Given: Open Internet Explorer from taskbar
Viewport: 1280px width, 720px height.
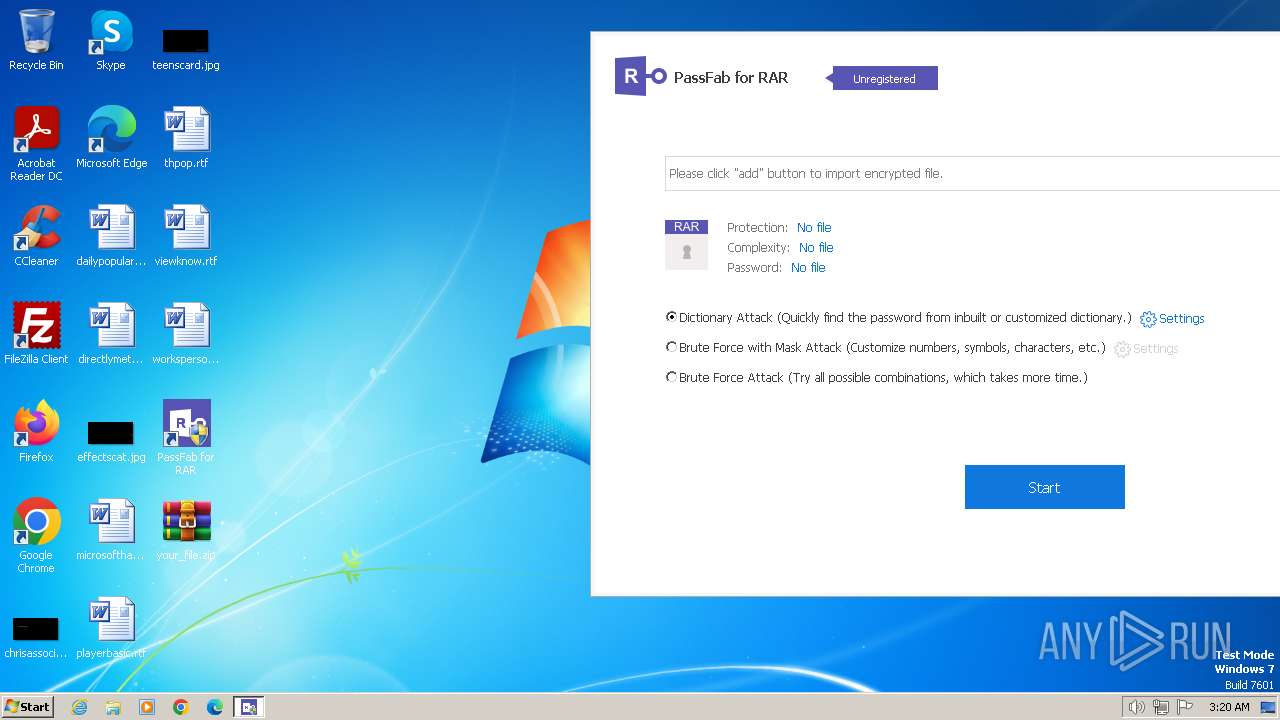Looking at the screenshot, I should [79, 707].
